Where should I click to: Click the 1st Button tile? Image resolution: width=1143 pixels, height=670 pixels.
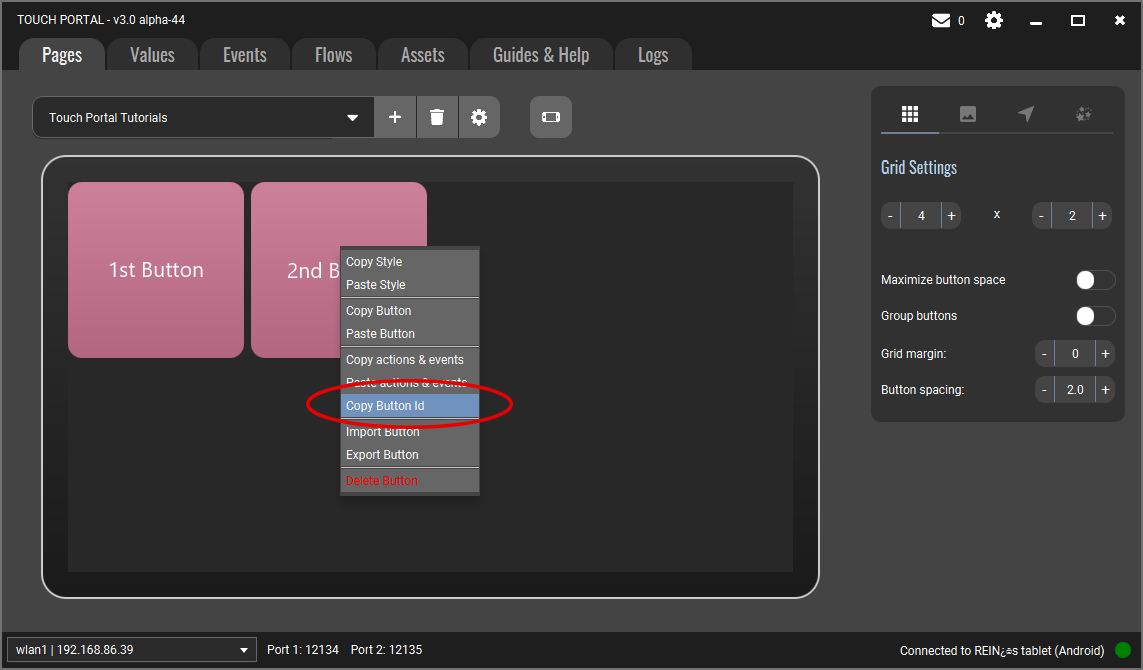(x=156, y=270)
